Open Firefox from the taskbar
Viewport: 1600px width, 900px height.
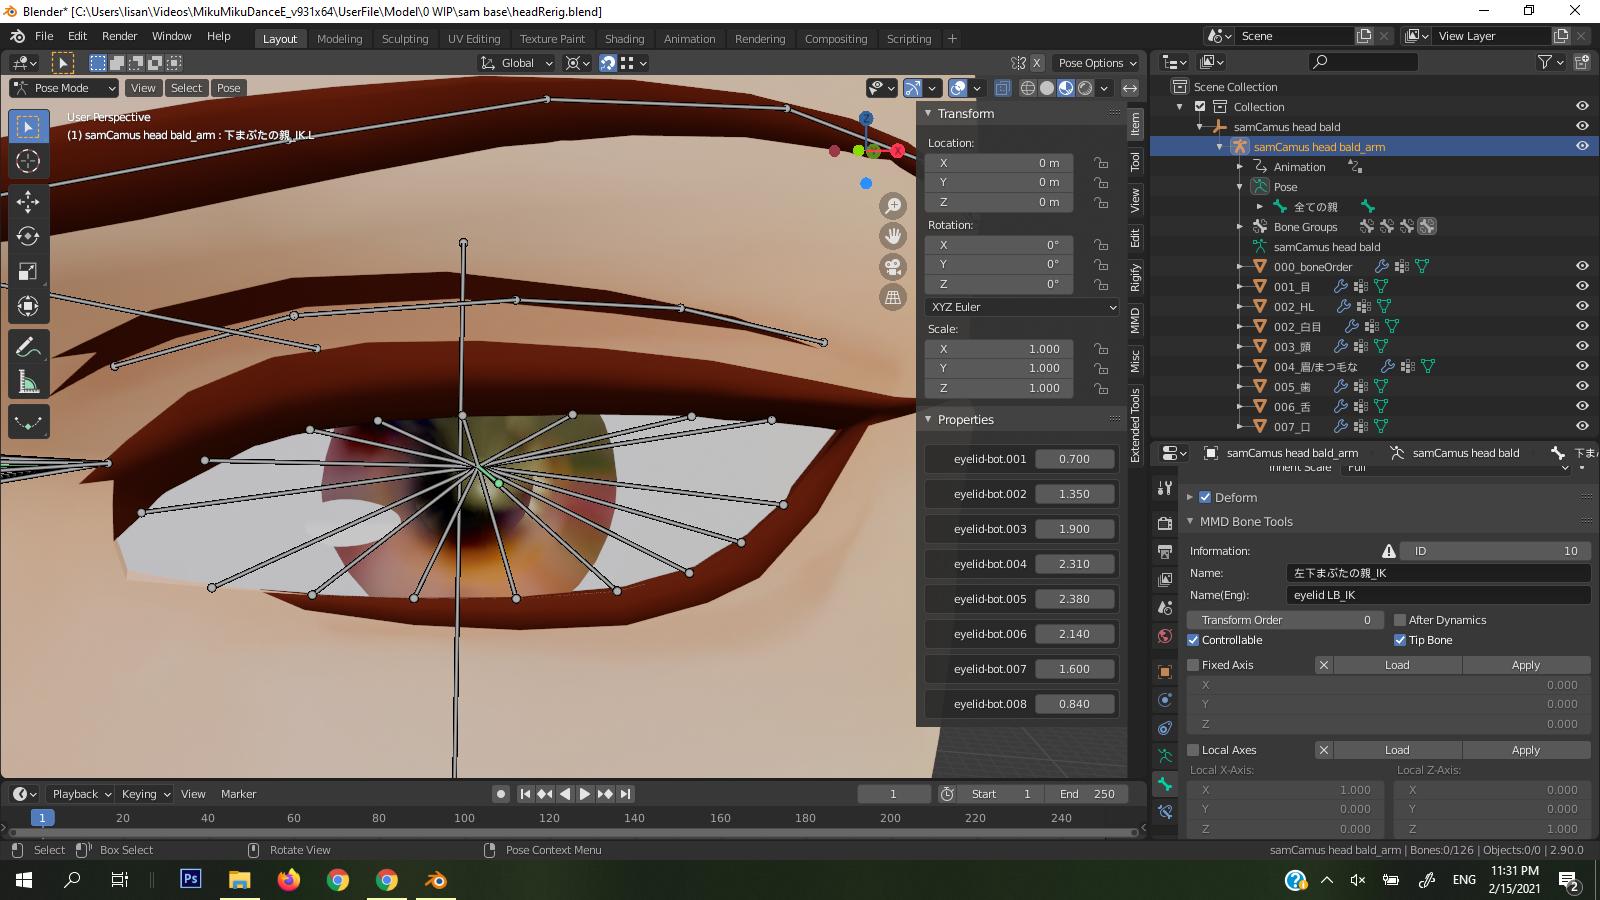click(x=289, y=880)
